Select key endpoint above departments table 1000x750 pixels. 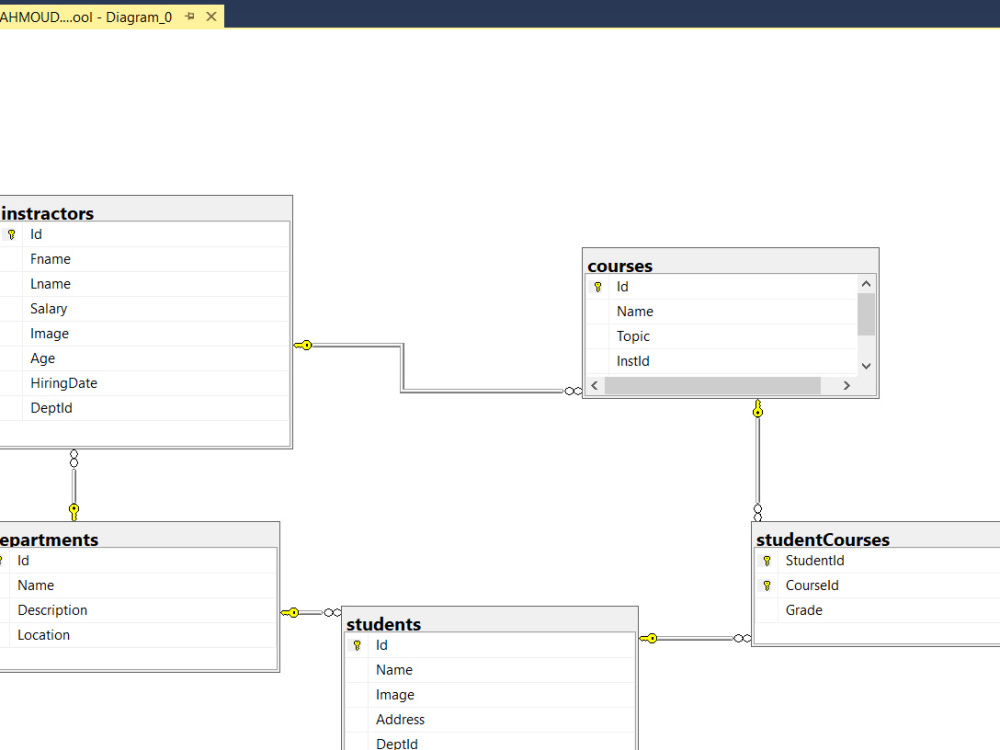click(74, 512)
